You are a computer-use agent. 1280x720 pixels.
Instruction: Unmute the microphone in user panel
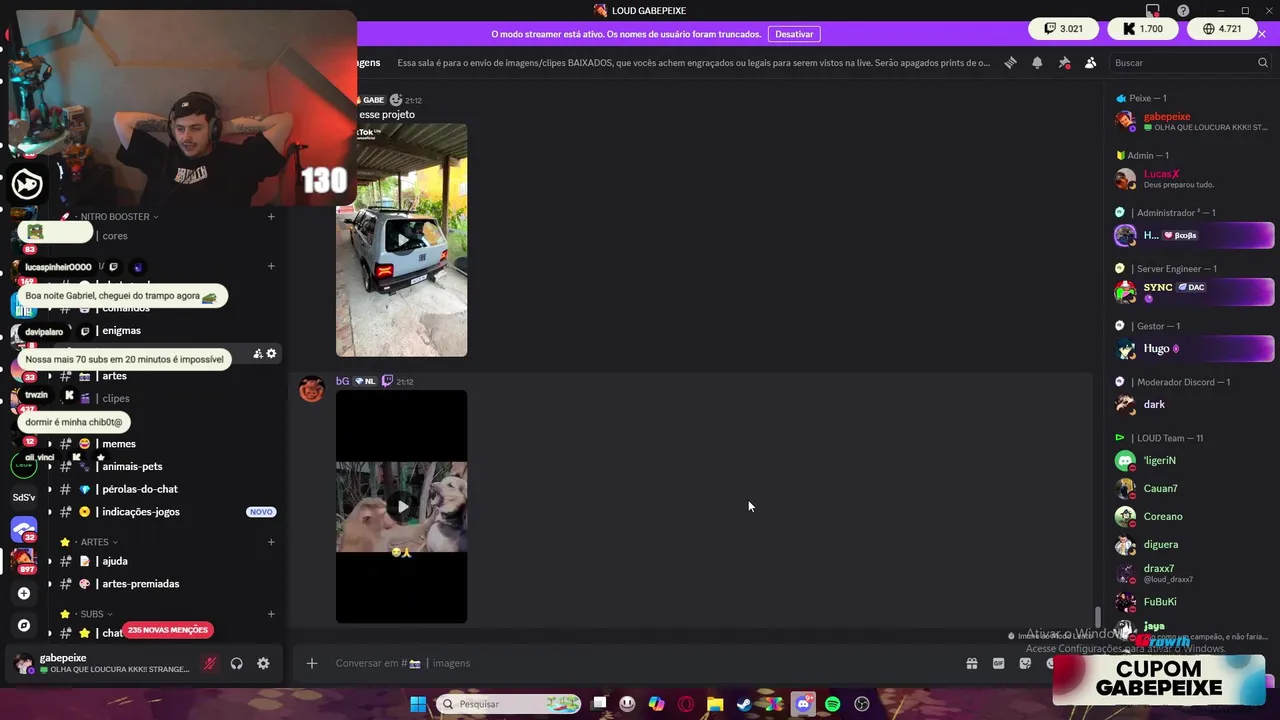[x=210, y=663]
